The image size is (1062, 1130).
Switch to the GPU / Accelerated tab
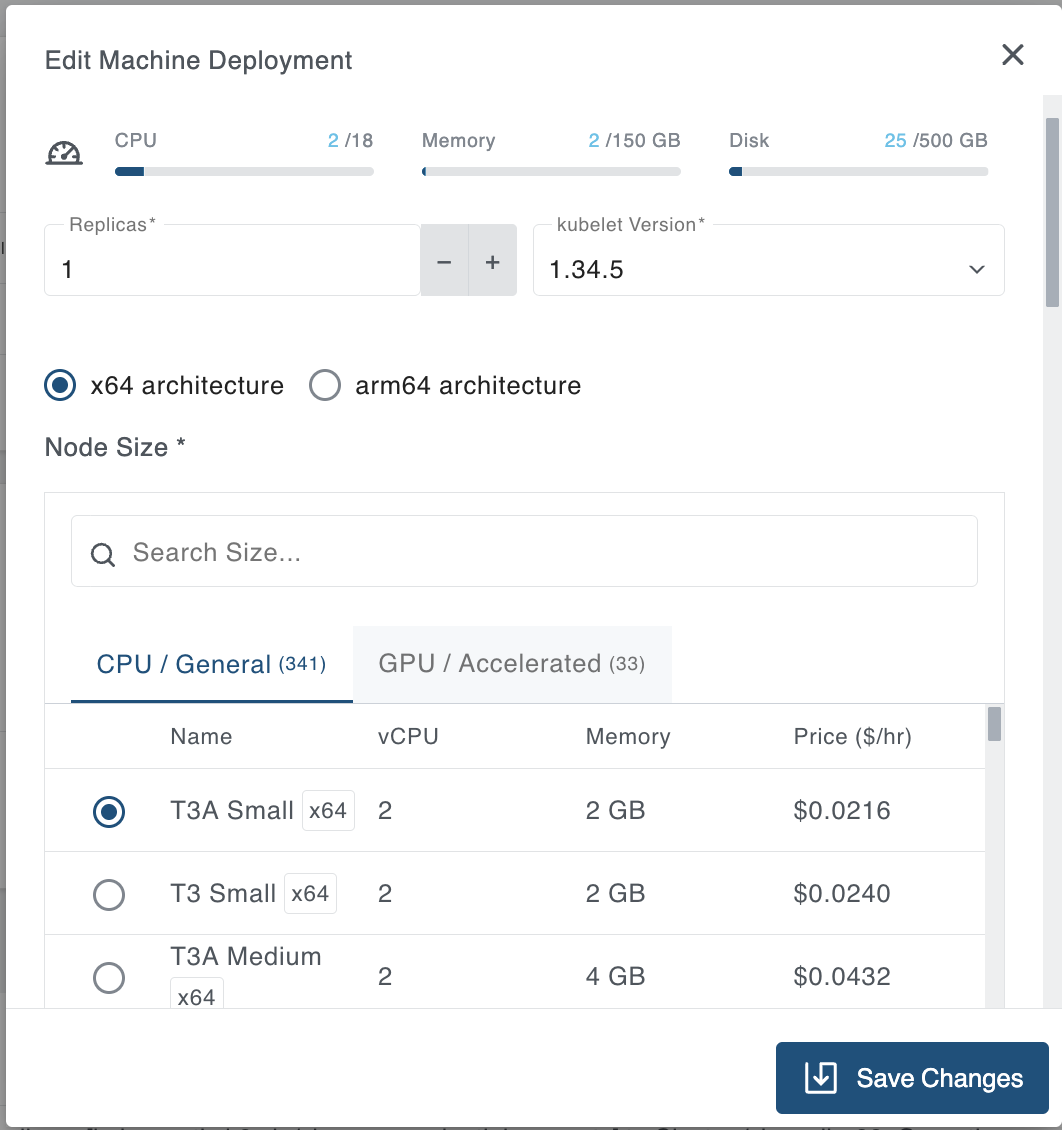tap(512, 663)
